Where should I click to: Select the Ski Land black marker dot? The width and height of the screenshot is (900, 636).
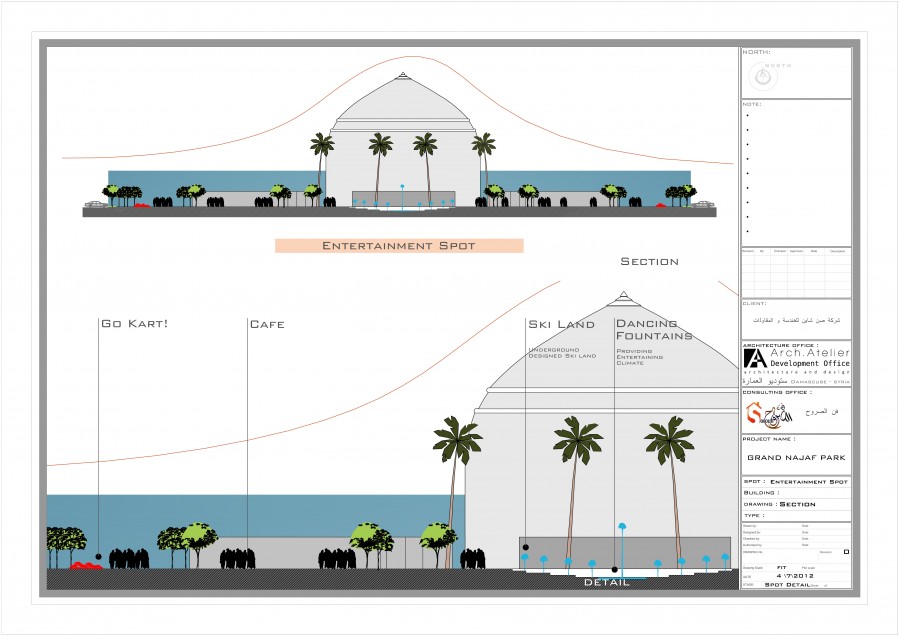click(x=526, y=547)
